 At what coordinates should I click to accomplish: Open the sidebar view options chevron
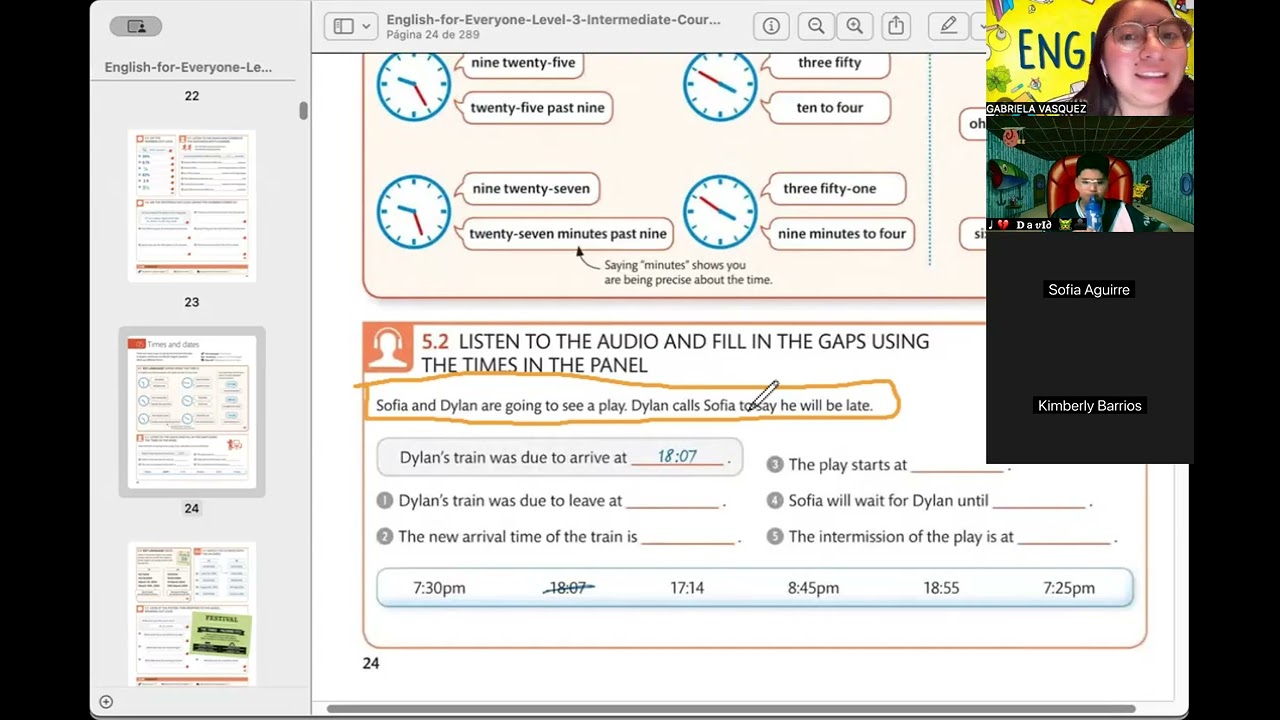(x=367, y=26)
